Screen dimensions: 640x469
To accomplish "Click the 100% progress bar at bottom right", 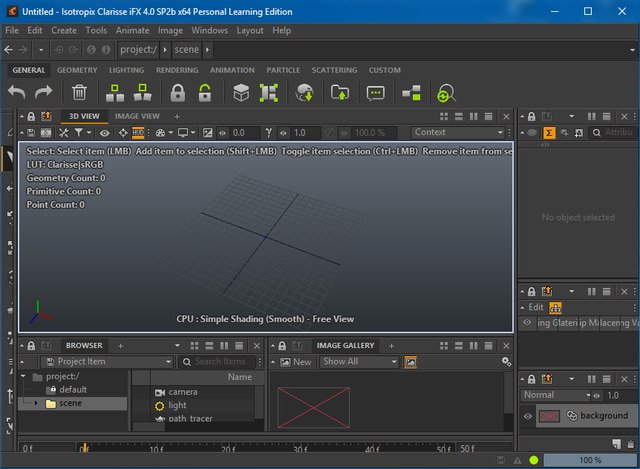I will click(591, 460).
